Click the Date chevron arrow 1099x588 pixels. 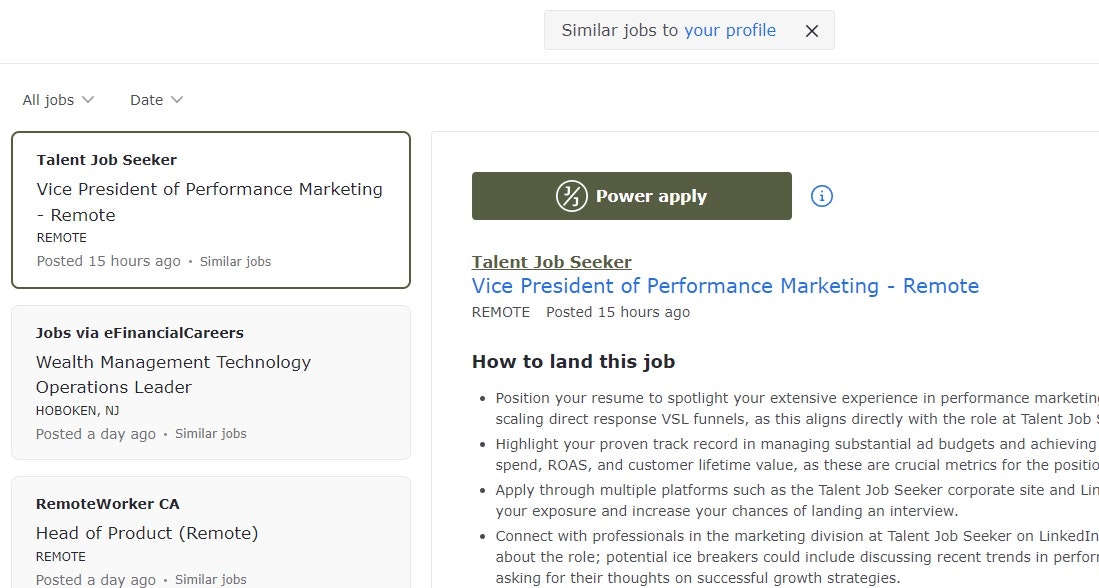[x=177, y=100]
